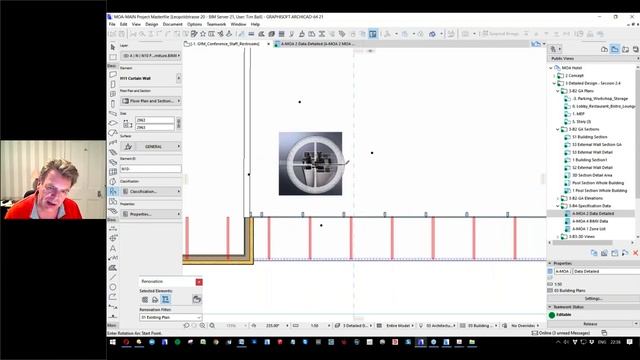The width and height of the screenshot is (640, 360).
Task: Open the Teamwork menu
Action: point(216,24)
